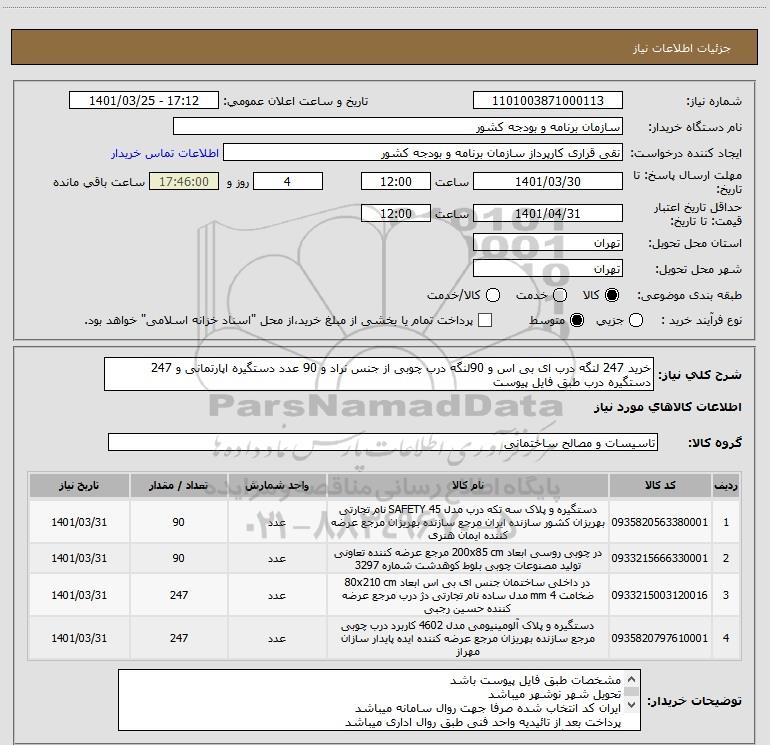Click the unit عدد in row 4
770x745 pixels.
[x=277, y=638]
